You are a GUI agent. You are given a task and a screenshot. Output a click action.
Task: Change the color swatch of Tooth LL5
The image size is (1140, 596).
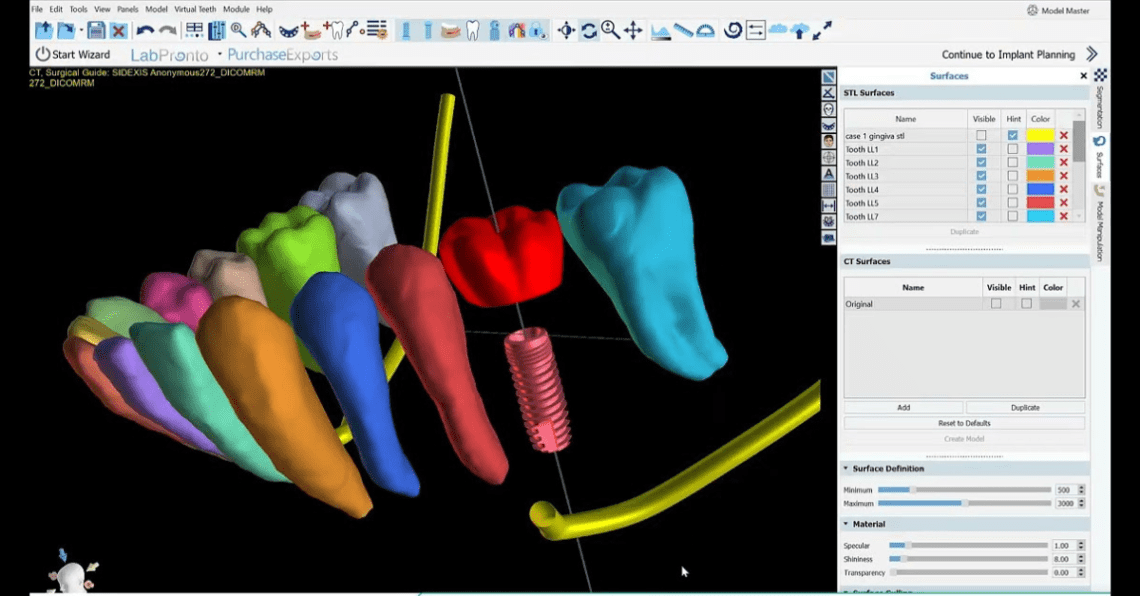tap(1040, 203)
